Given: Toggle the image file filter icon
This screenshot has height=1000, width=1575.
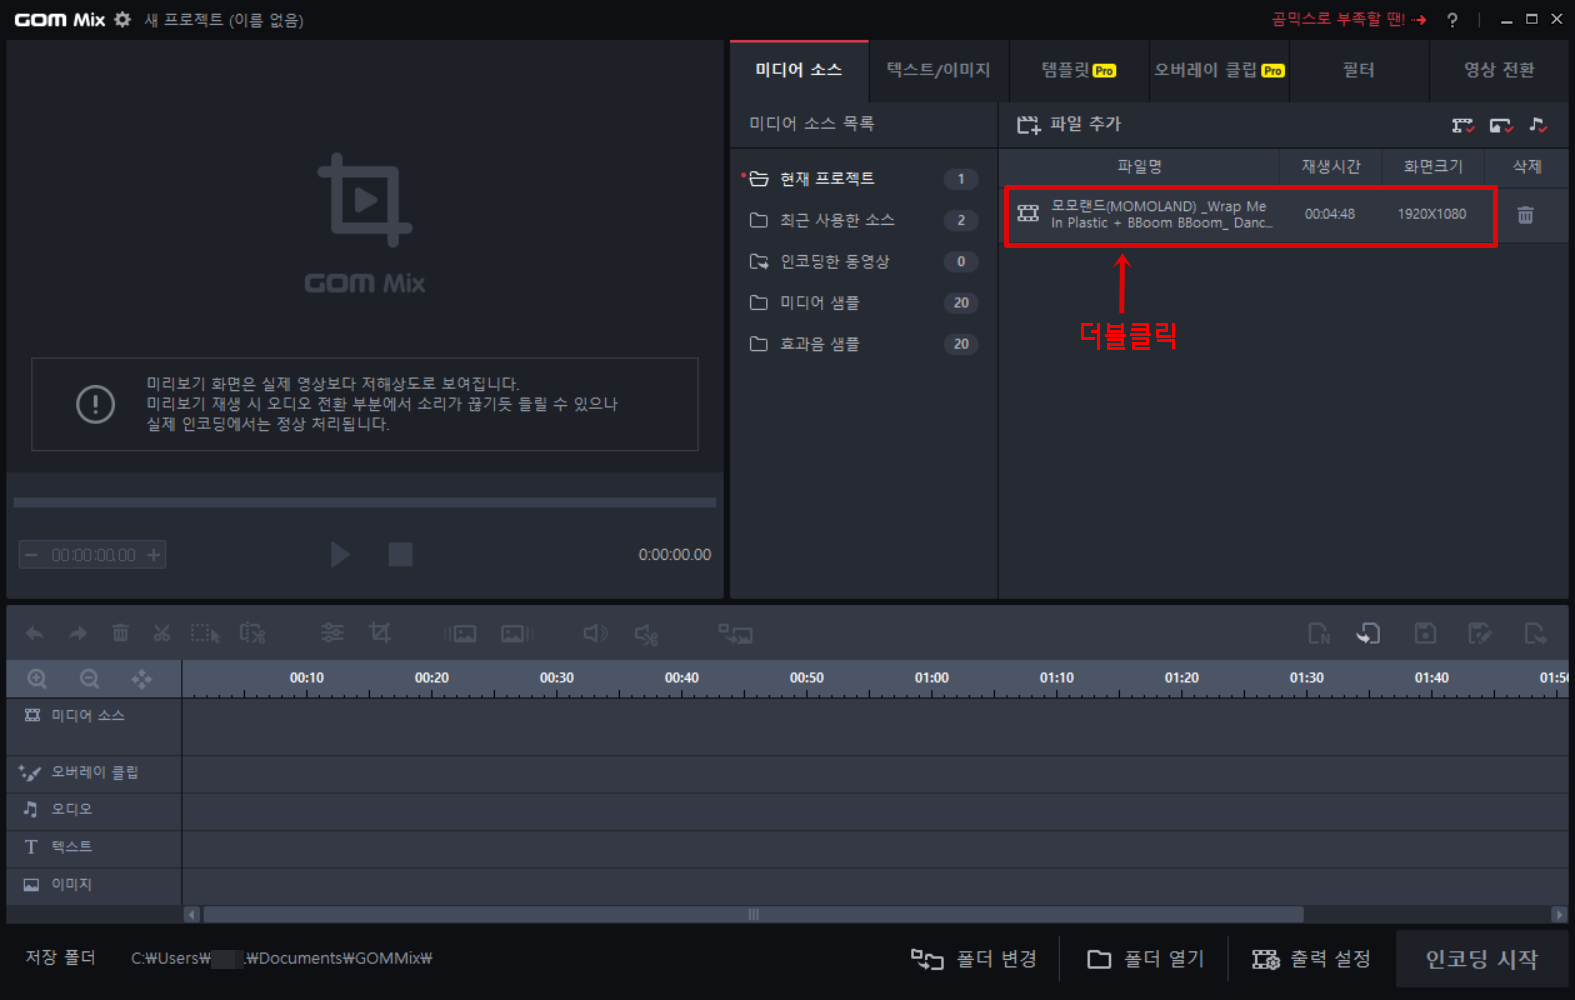Looking at the screenshot, I should 1500,125.
